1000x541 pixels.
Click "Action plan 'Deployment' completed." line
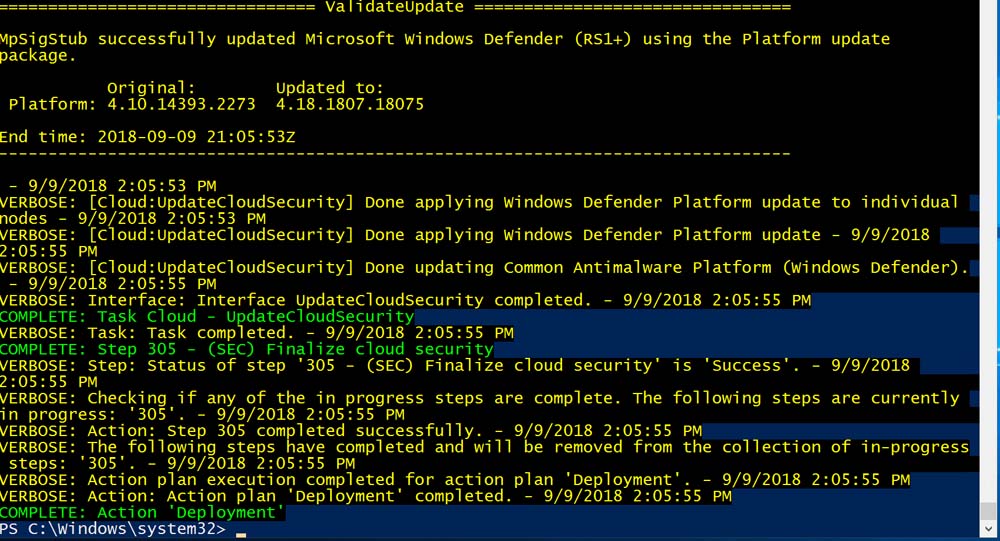click(x=366, y=496)
